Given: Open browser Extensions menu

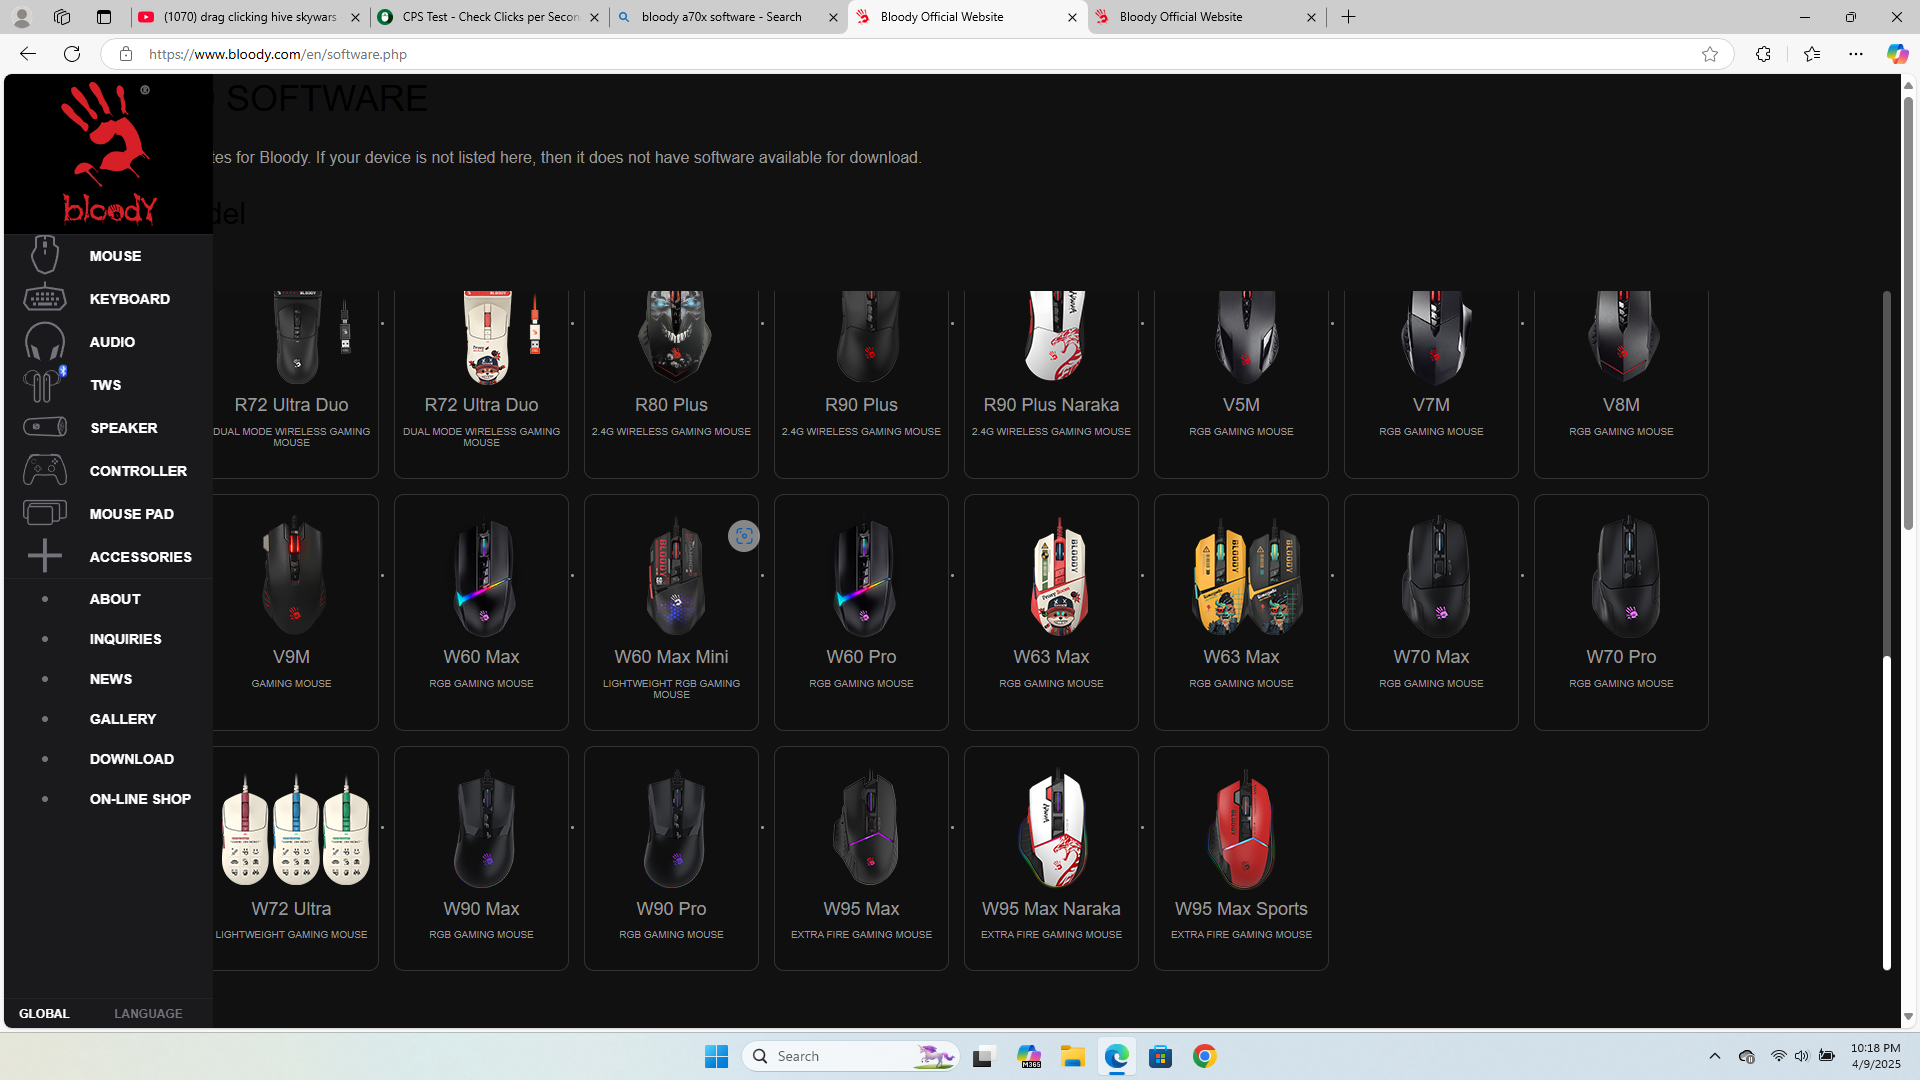Looking at the screenshot, I should click(1763, 54).
